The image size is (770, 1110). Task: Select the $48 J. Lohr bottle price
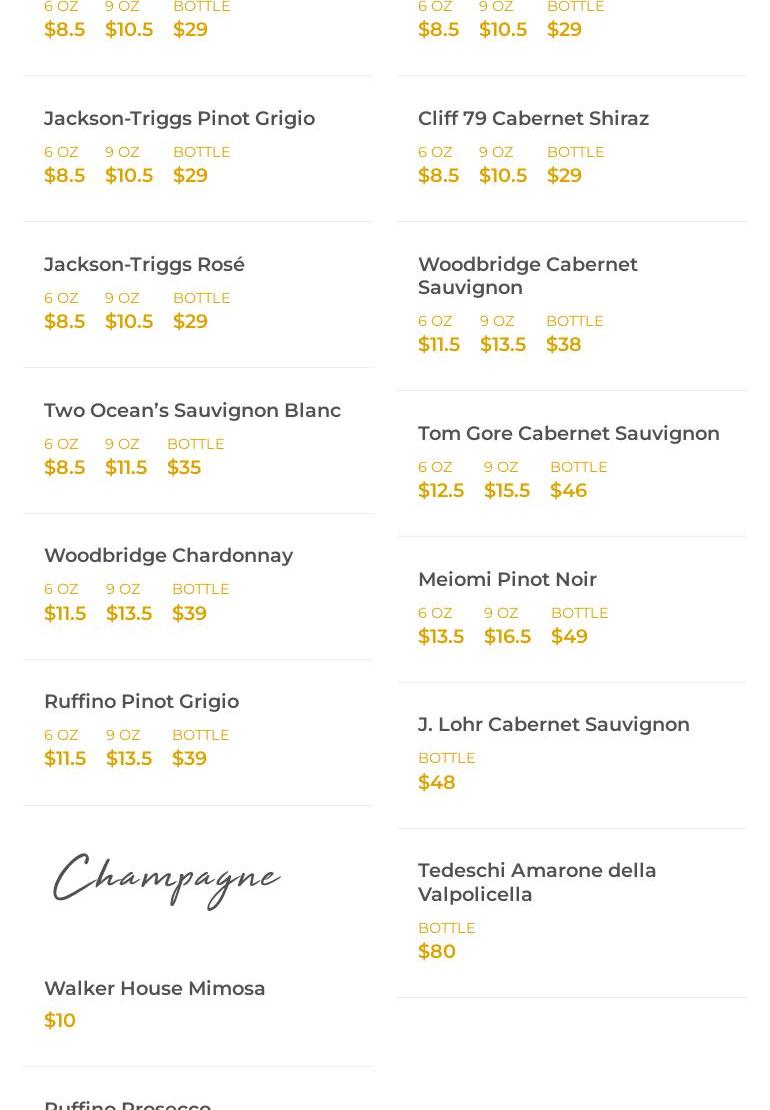[x=437, y=782]
